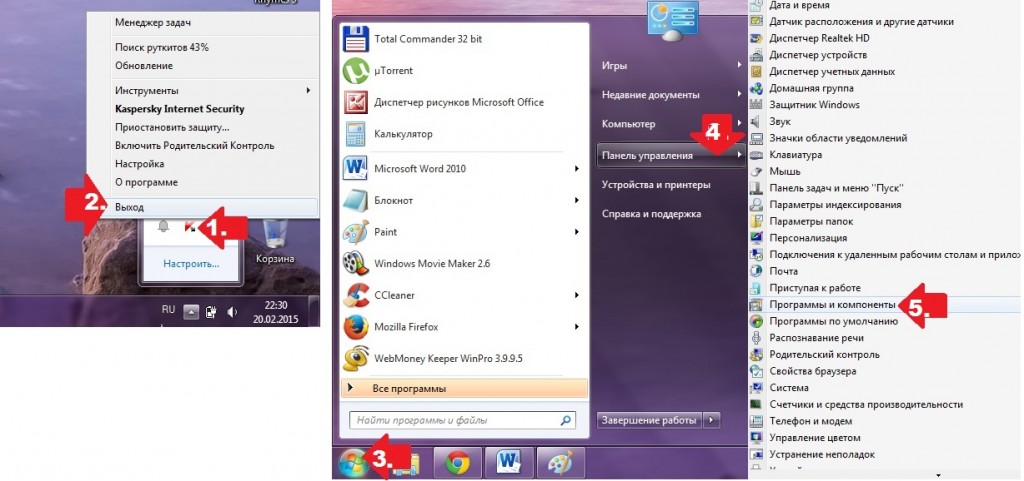Click the search magnifier icon in Start menu
Viewport: 1024px width, 481px height.
pos(566,421)
